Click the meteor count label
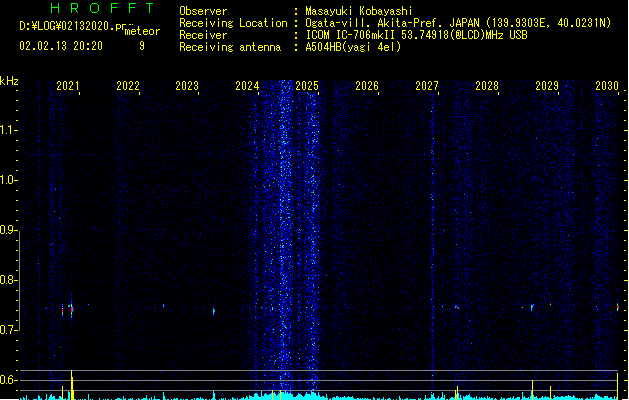 pos(142,31)
